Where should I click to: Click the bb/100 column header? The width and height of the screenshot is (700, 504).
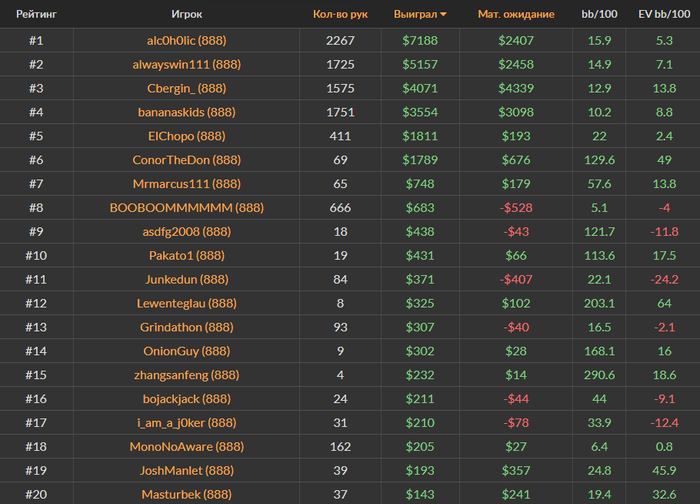[x=599, y=15]
